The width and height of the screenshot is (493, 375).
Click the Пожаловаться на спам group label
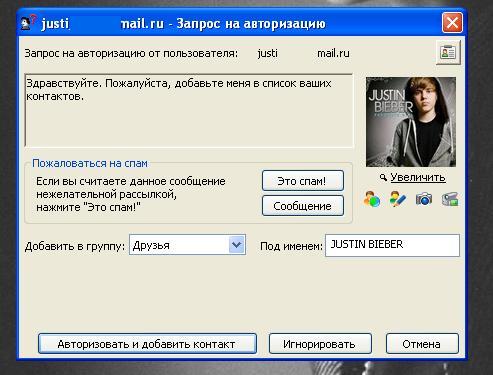[x=90, y=163]
